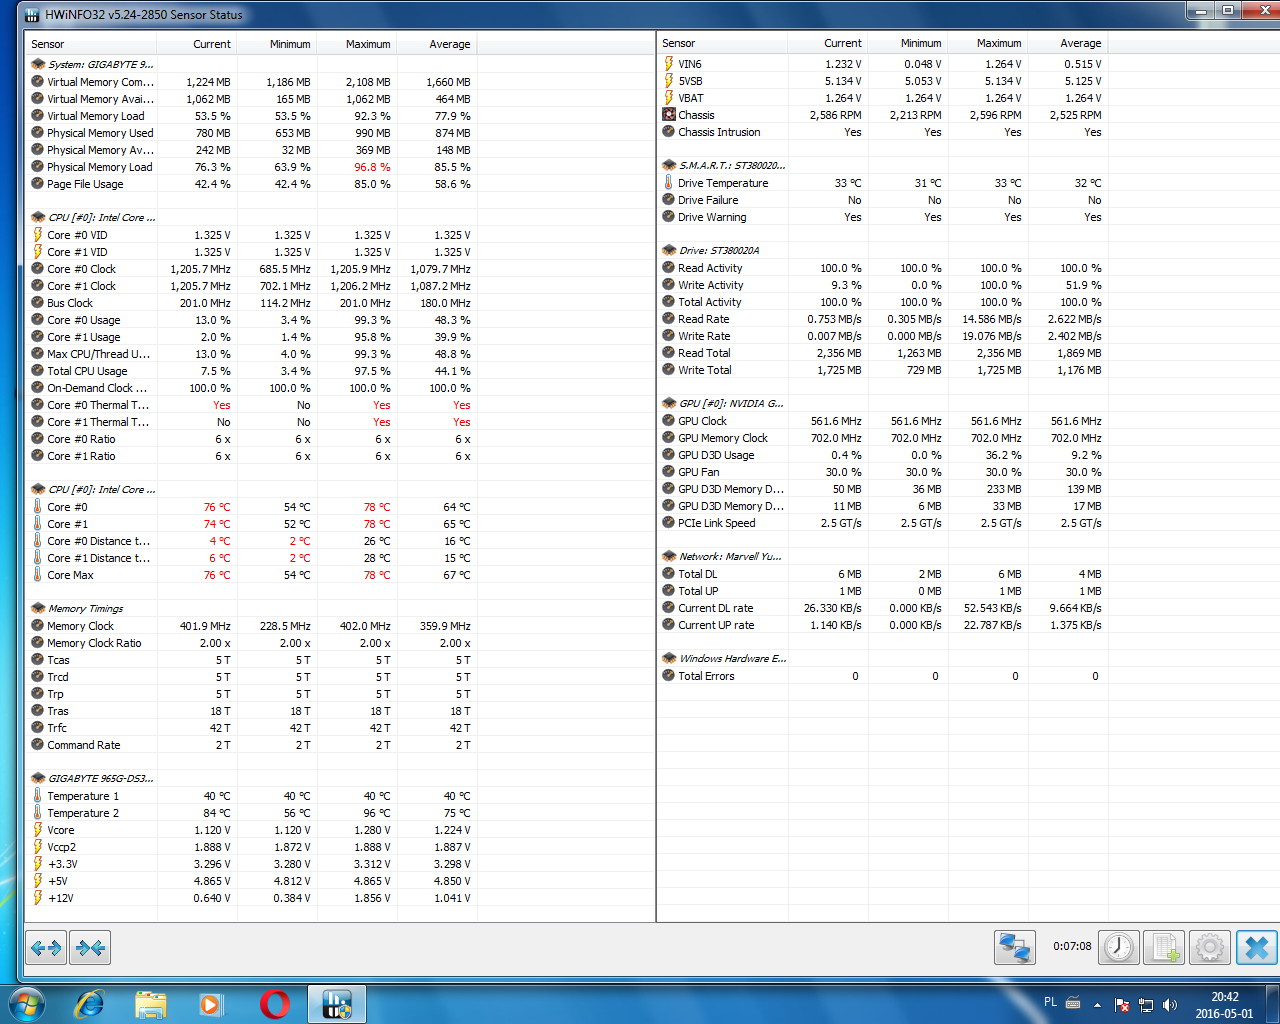Launch Internet Explorer from the taskbar
The image size is (1280, 1024).
pos(90,1004)
